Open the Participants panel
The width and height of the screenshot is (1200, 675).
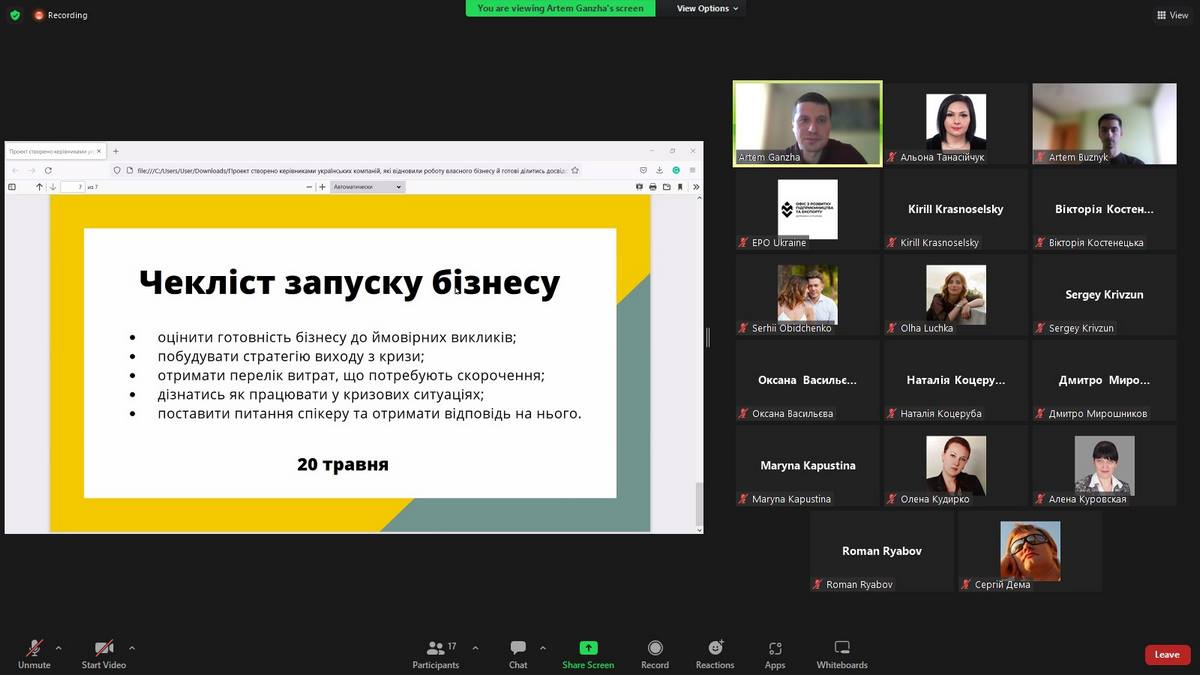pos(436,654)
